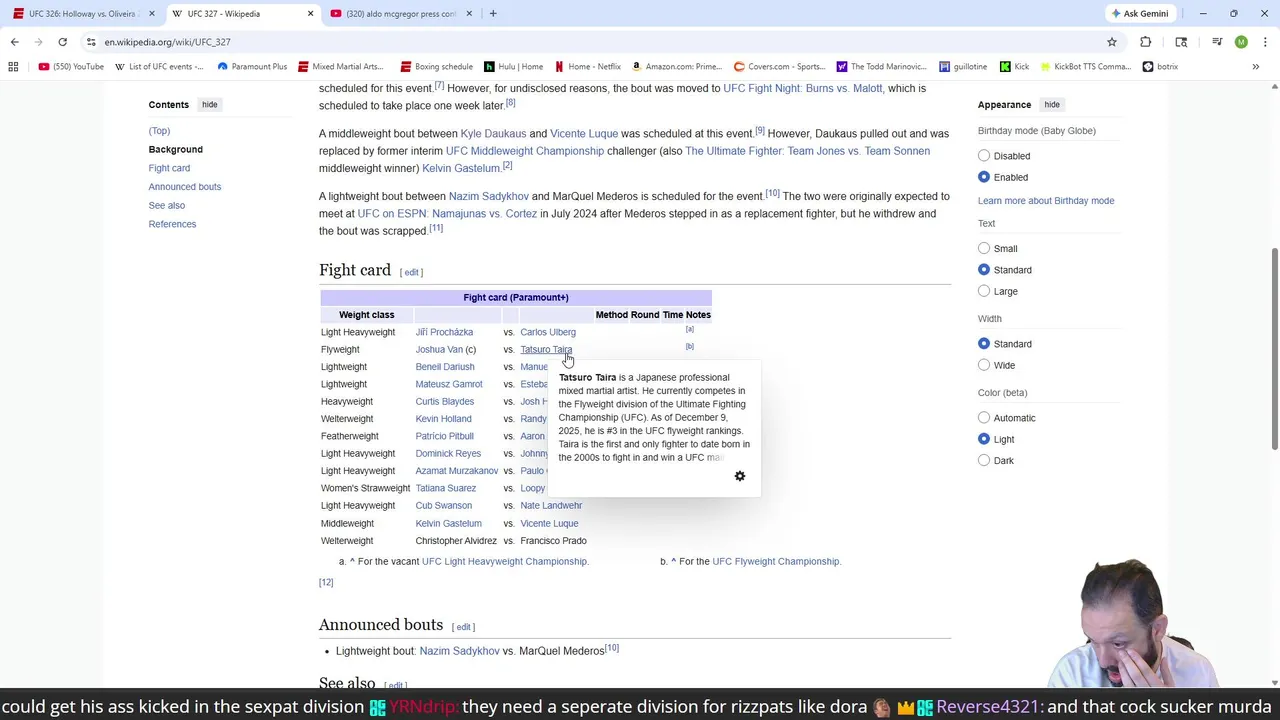Open the media control icon in the toolbar
The height and width of the screenshot is (720, 1280).
[1217, 42]
